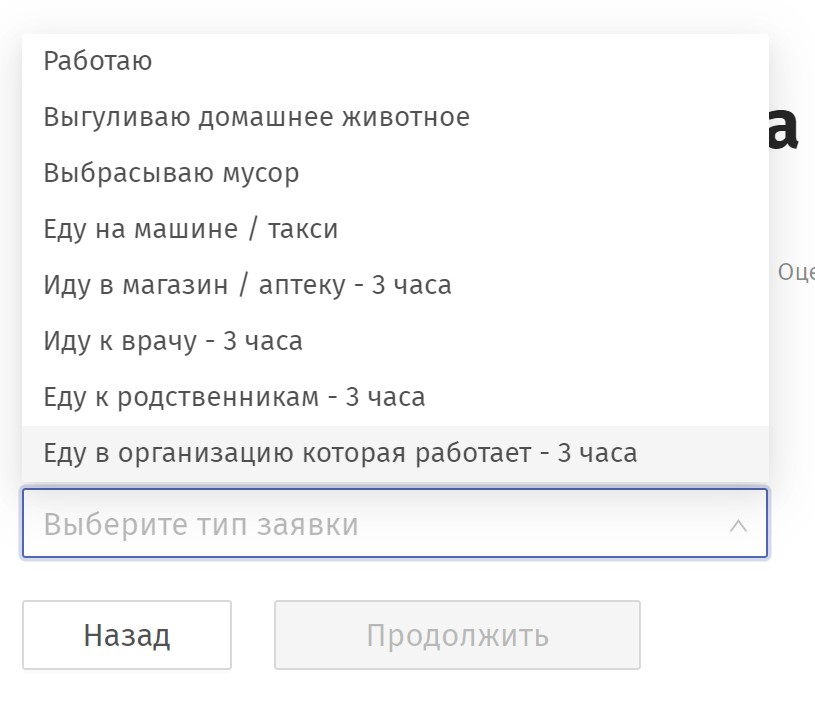
Task: Choose "Выгуливаю домашнее животное" from the list
Action: (256, 117)
